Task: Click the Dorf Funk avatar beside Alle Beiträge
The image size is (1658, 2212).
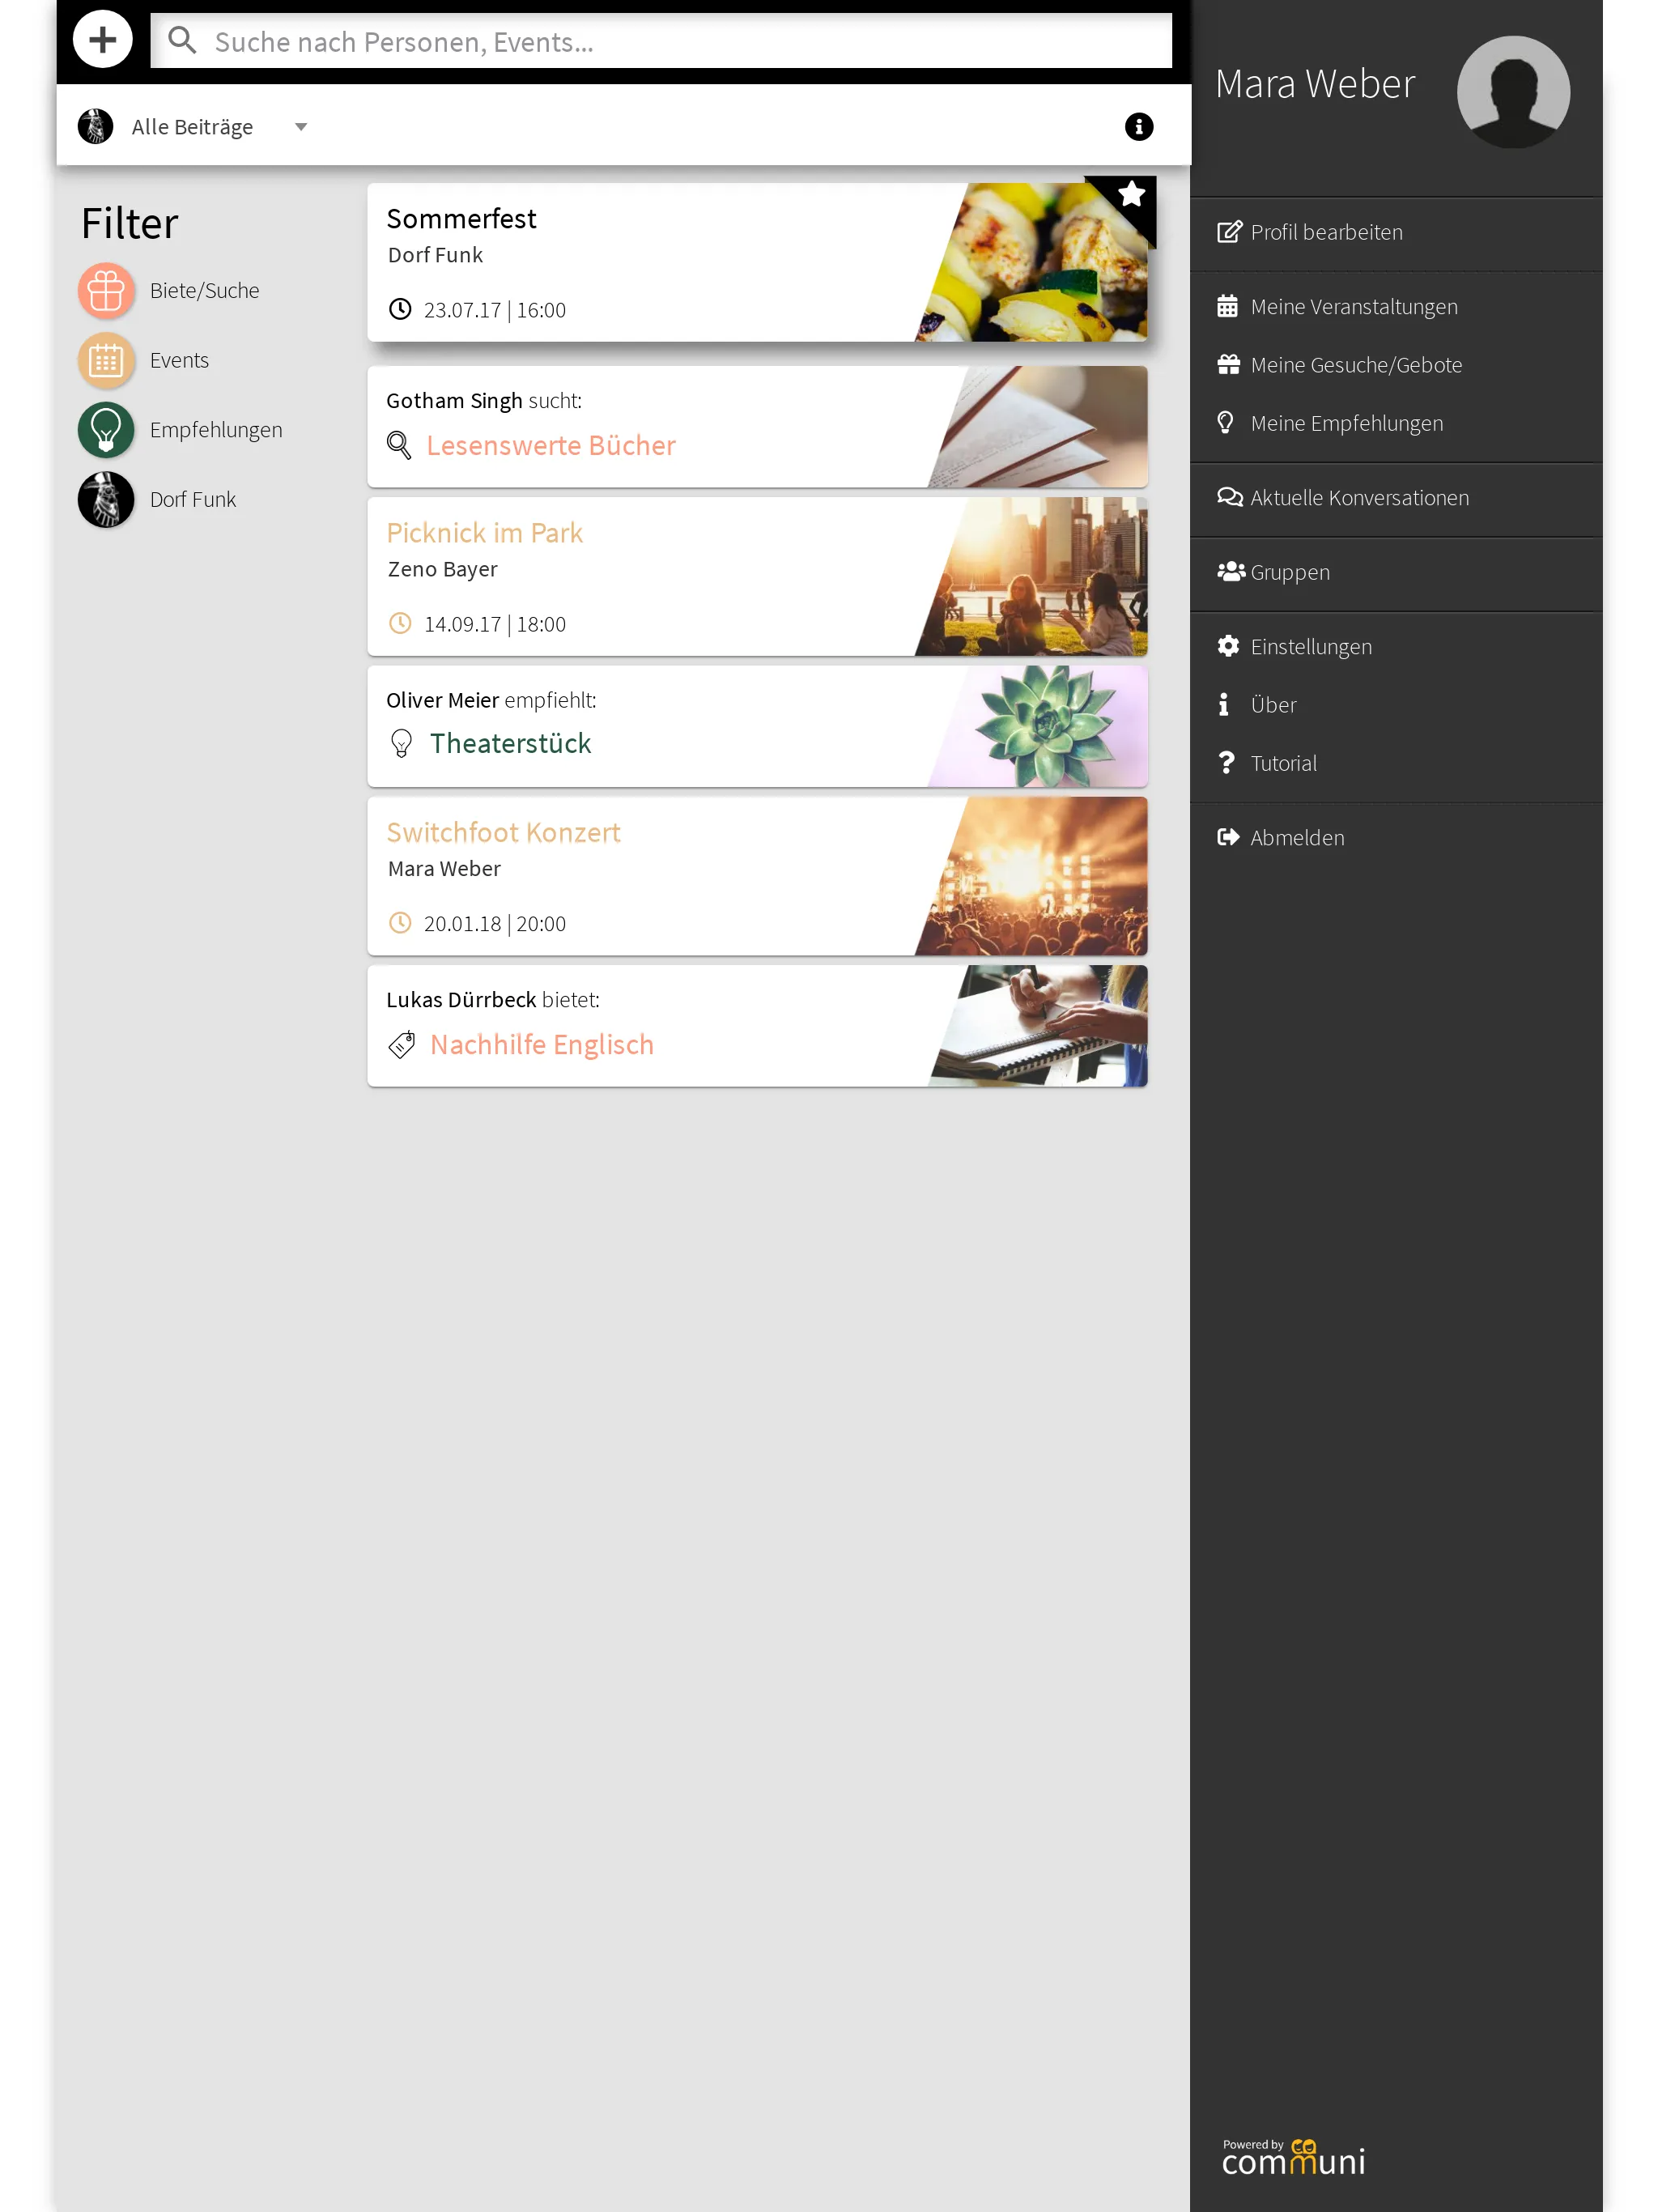Action: (96, 127)
